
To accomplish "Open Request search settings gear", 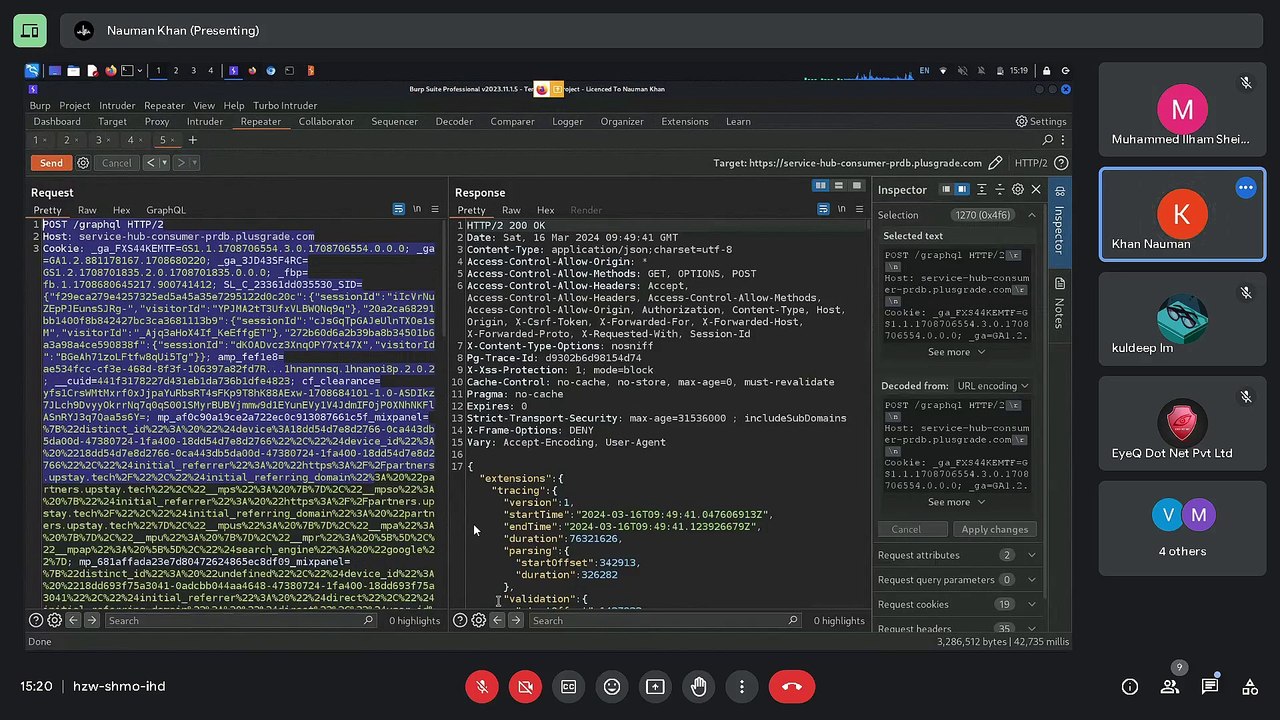I will click(55, 620).
